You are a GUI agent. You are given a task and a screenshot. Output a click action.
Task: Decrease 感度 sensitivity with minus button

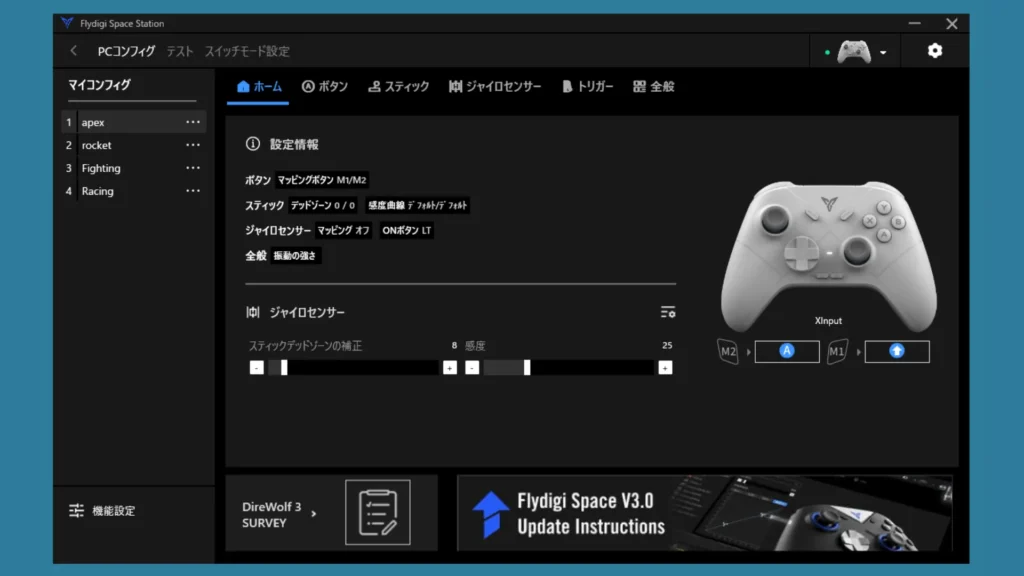[x=472, y=368]
